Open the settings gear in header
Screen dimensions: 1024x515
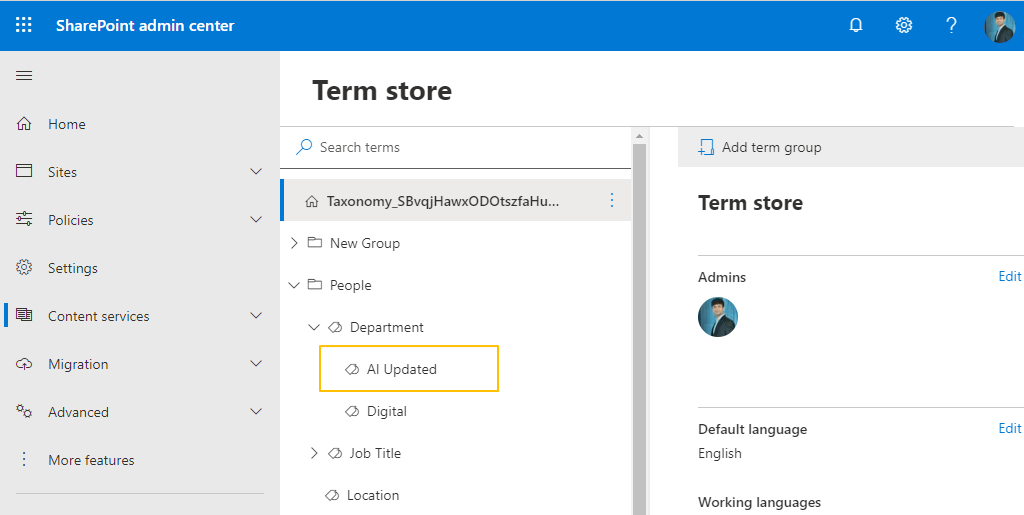(904, 25)
